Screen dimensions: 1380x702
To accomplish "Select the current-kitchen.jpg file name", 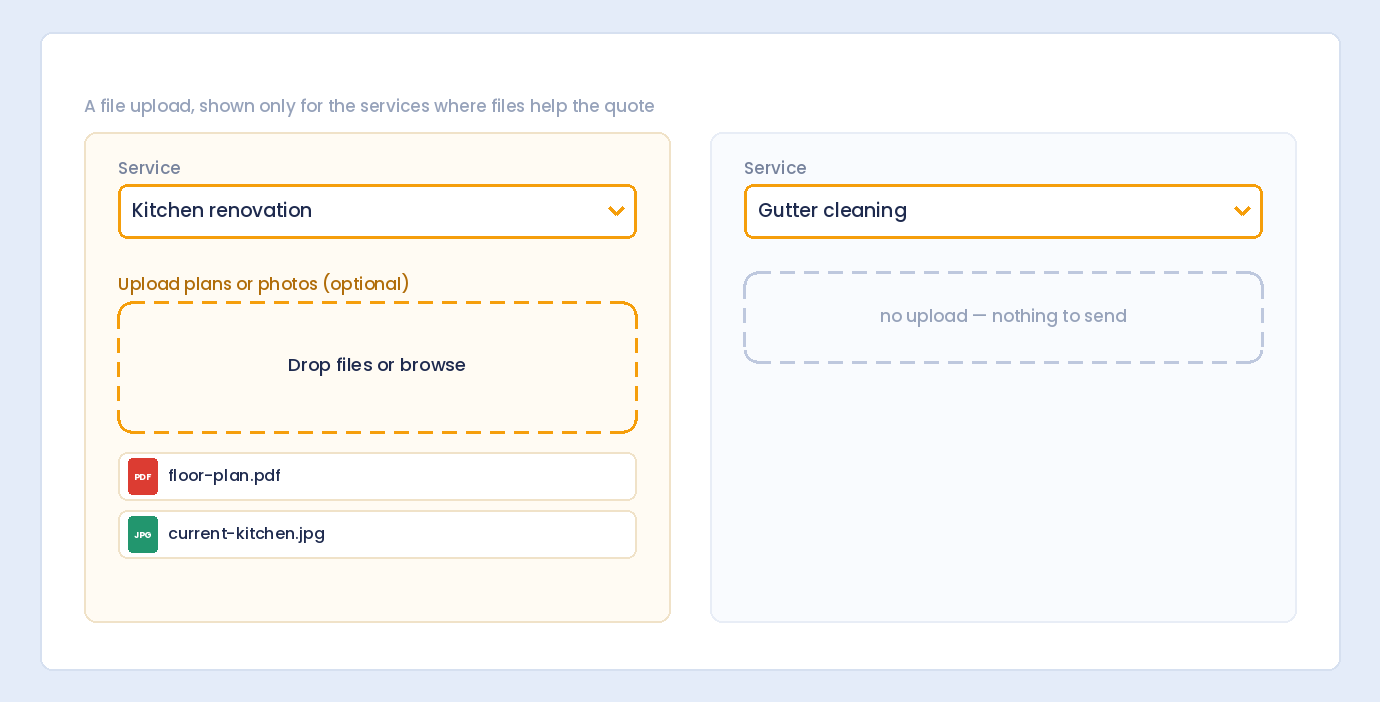I will point(246,534).
